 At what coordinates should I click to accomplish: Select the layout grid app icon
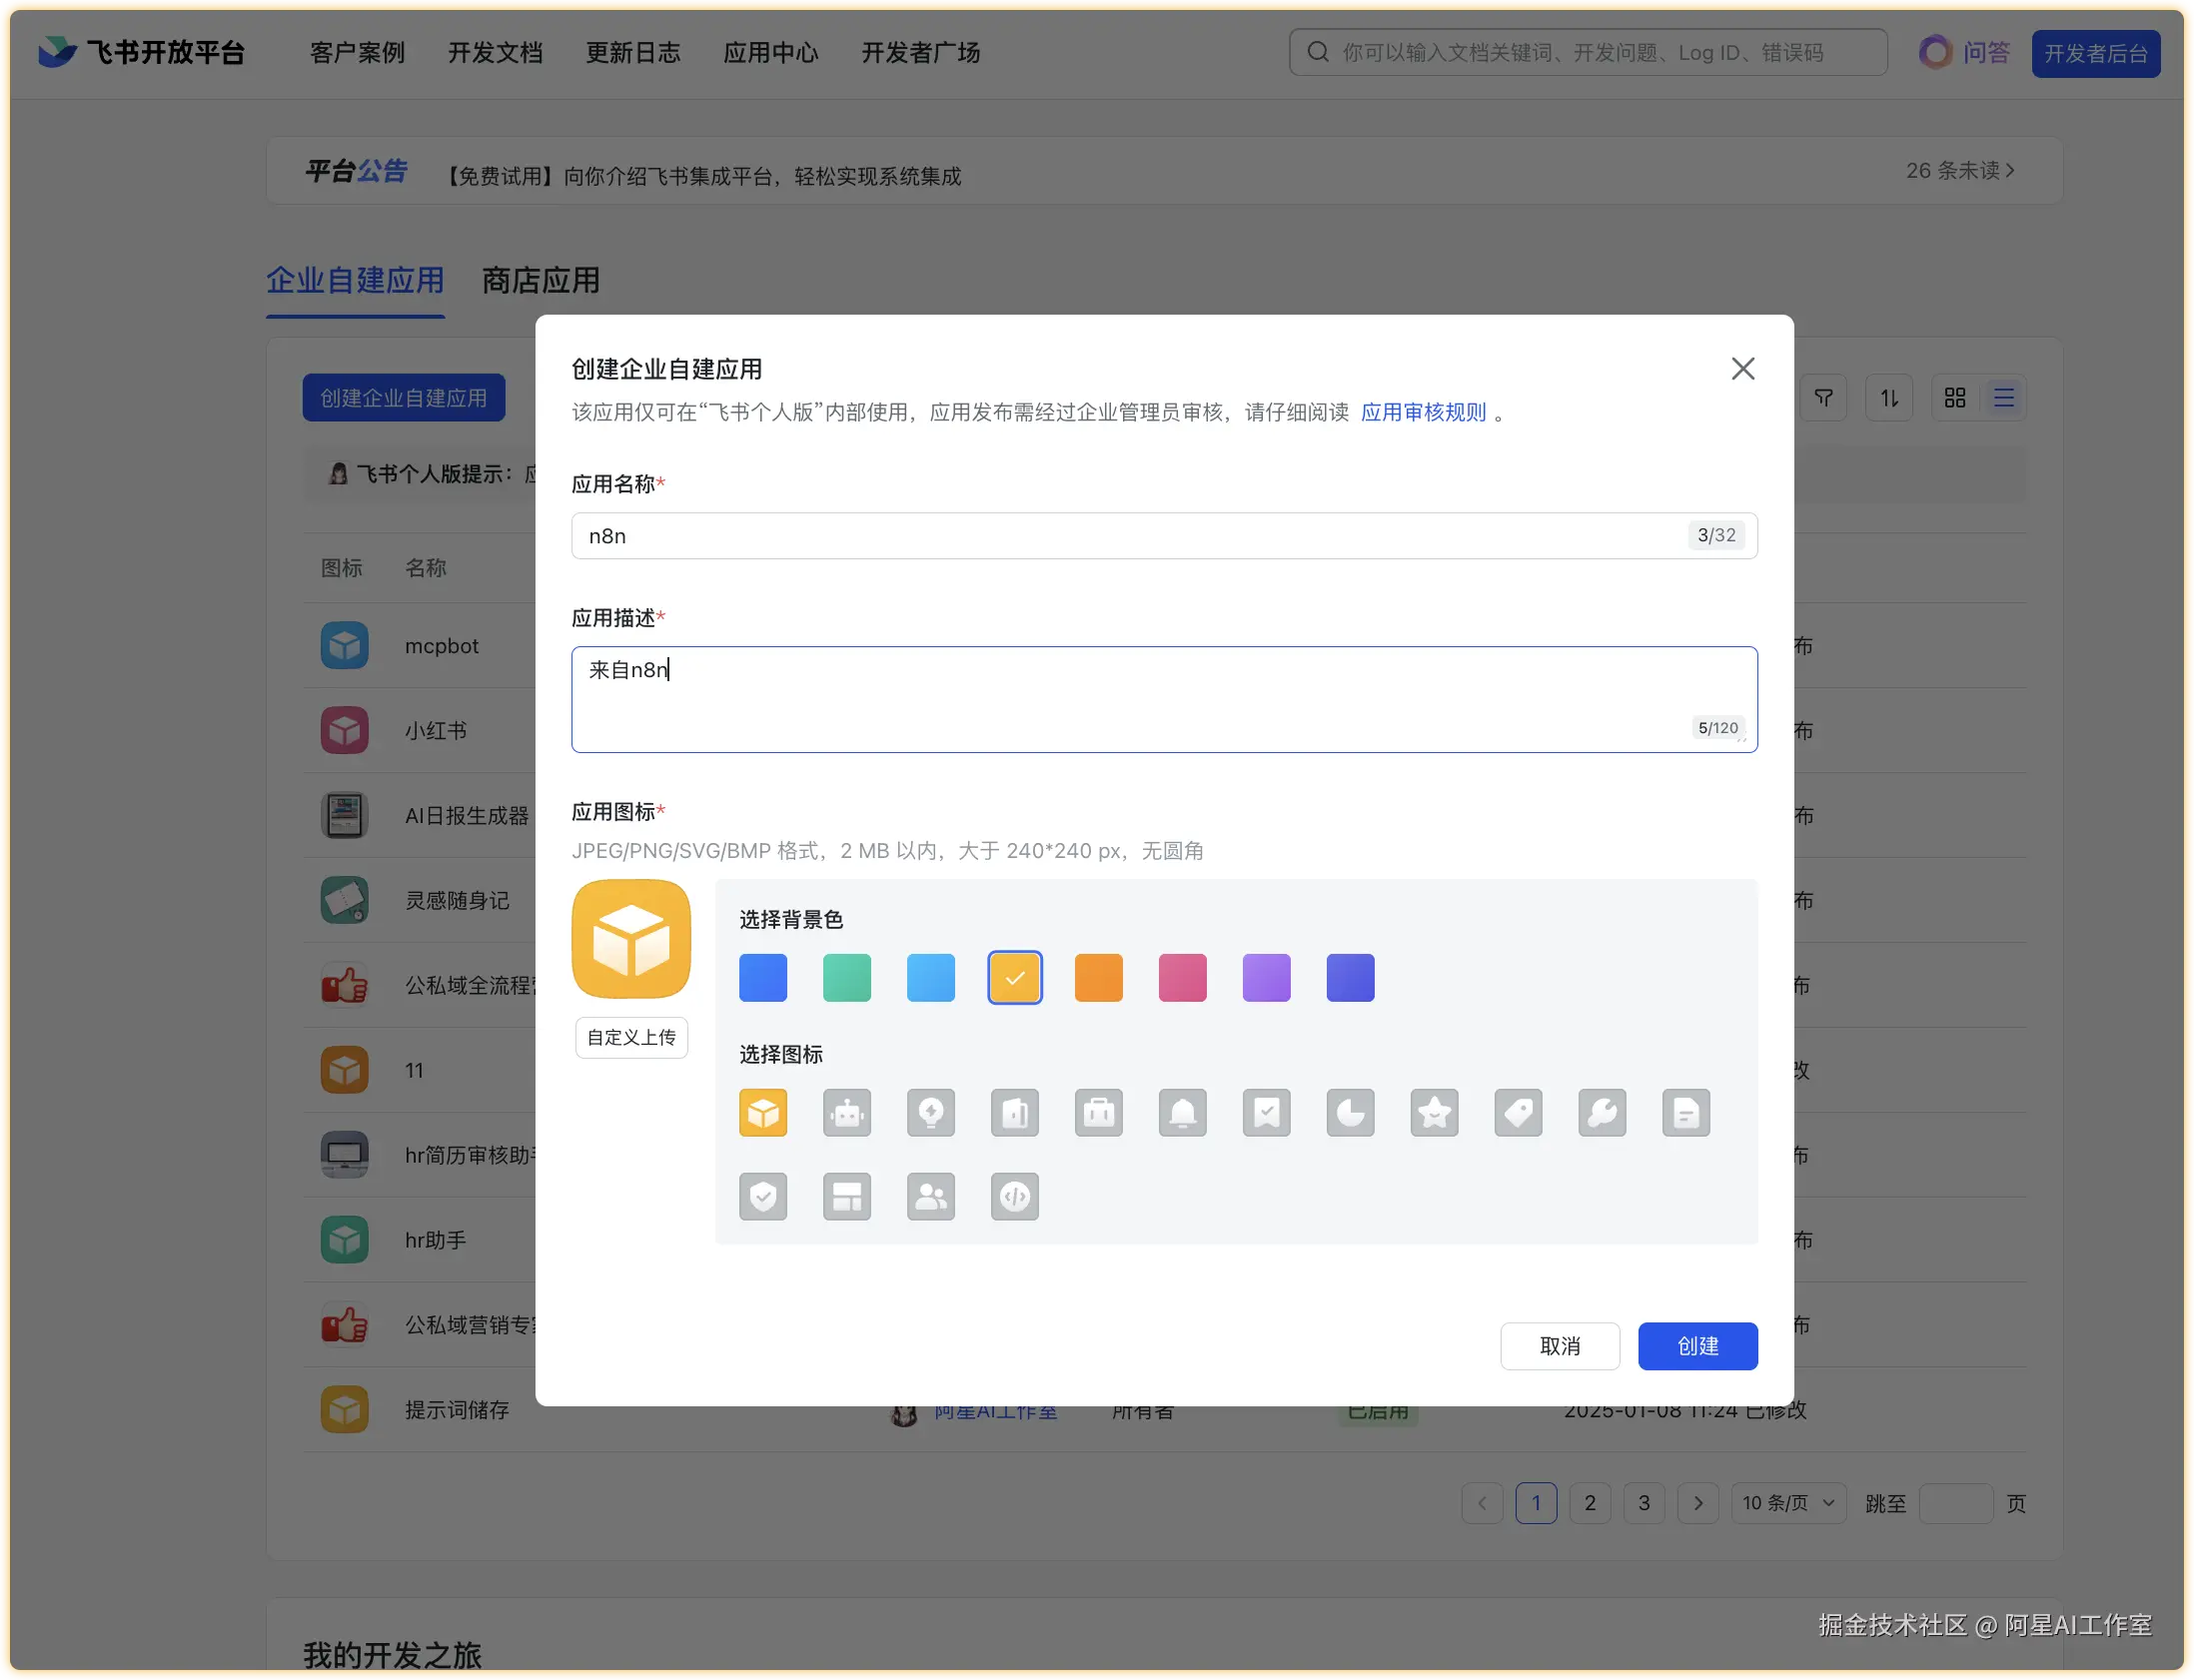(x=847, y=1197)
